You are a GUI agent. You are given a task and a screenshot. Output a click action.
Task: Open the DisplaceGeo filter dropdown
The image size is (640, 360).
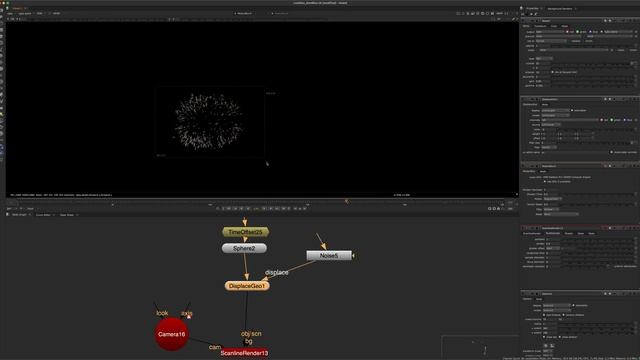tap(549, 147)
